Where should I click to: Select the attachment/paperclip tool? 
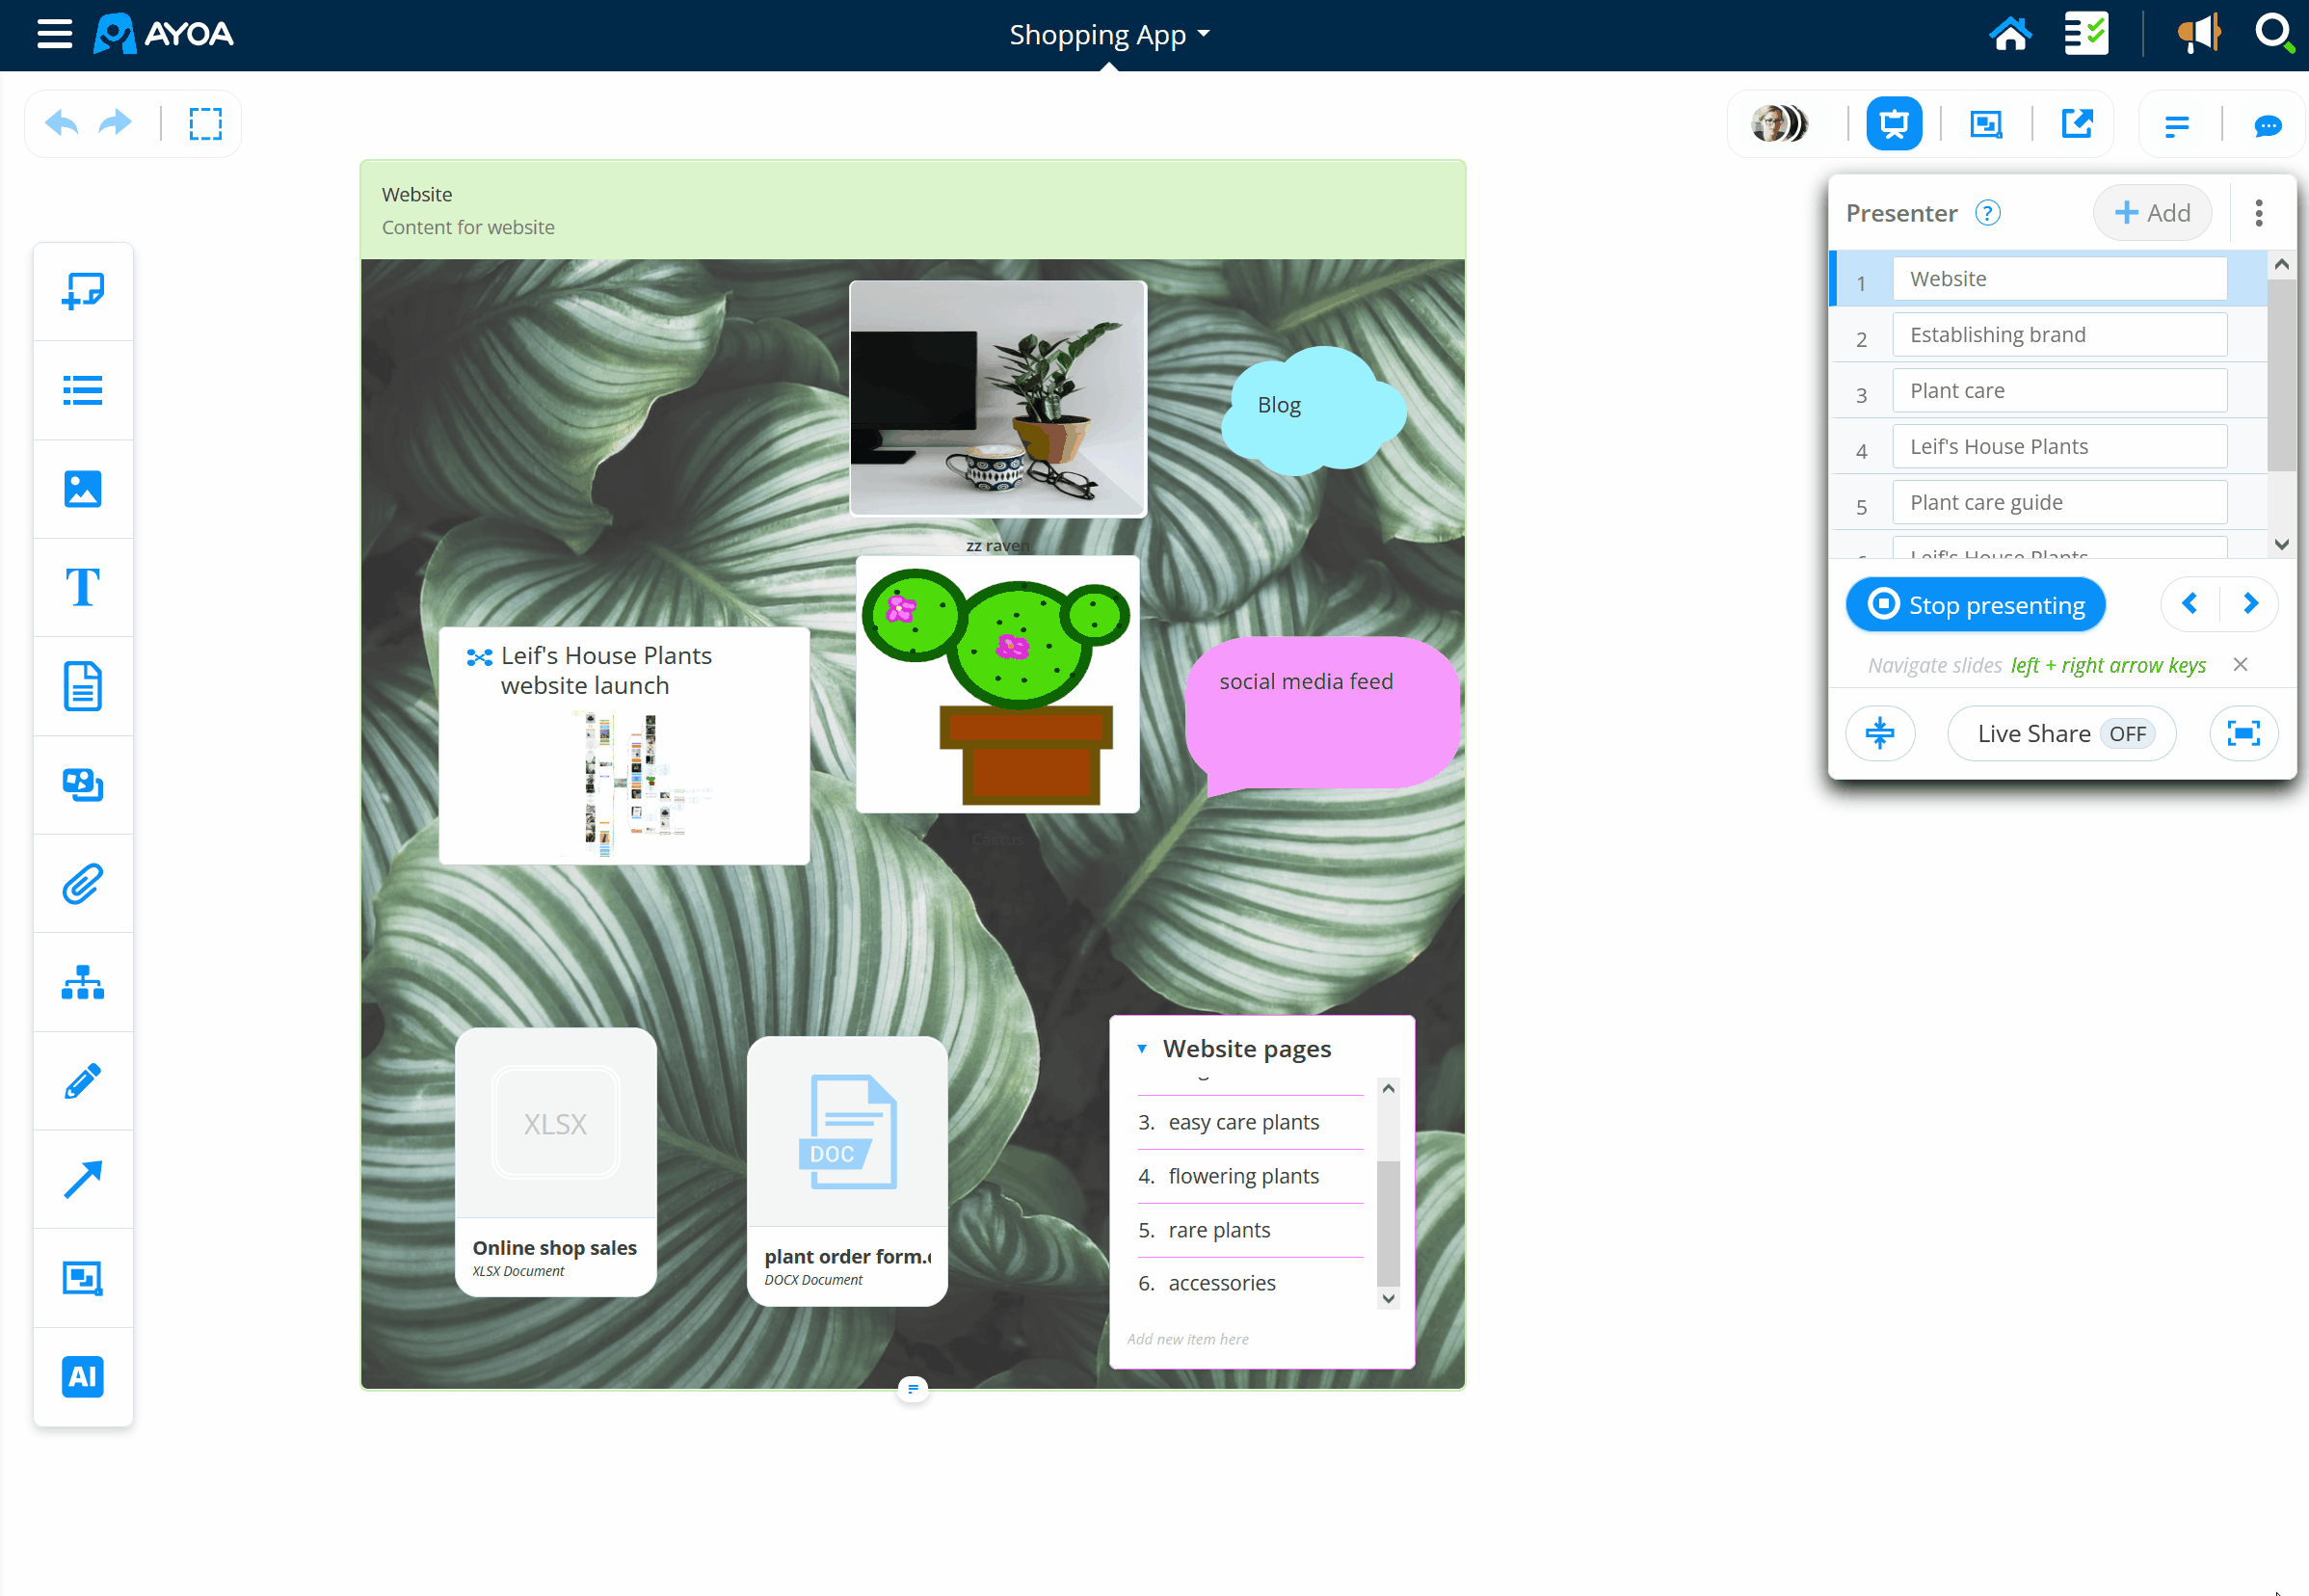[x=83, y=882]
